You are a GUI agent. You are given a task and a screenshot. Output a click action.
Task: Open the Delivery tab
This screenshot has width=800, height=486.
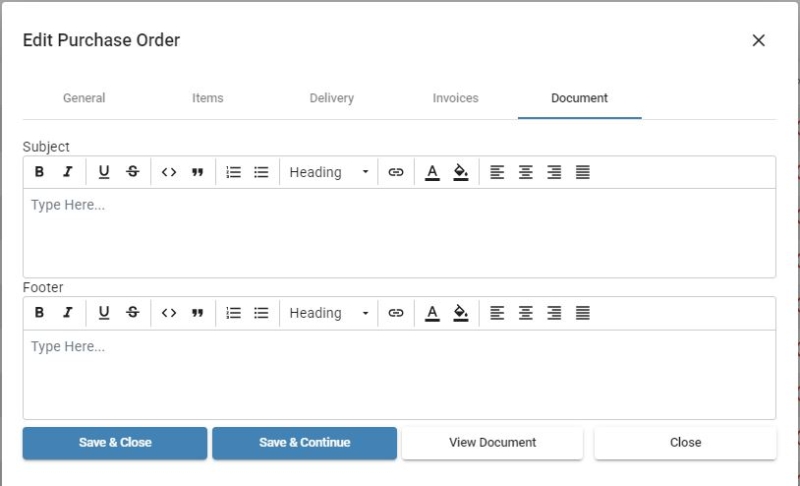tap(332, 98)
